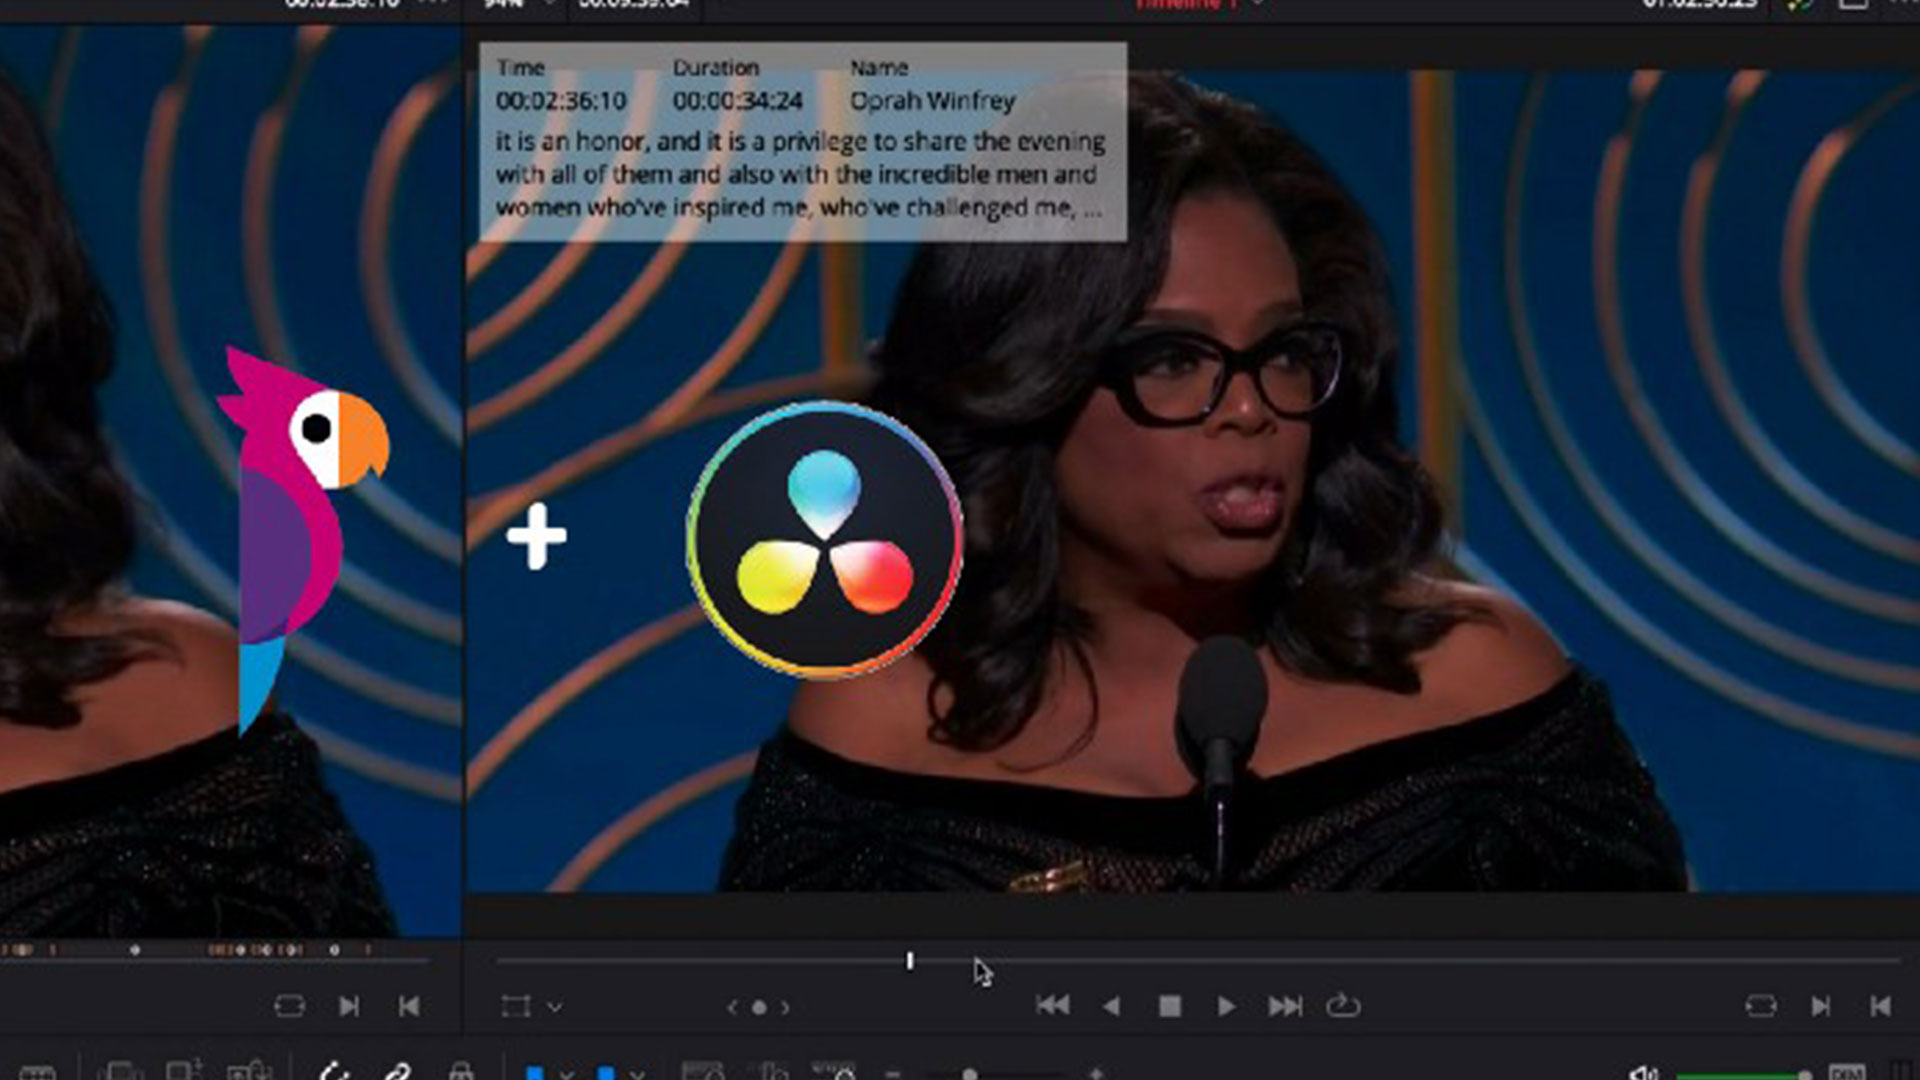Click the timeline viewer scrub bar playhead
This screenshot has width=1920, height=1080.
[909, 961]
